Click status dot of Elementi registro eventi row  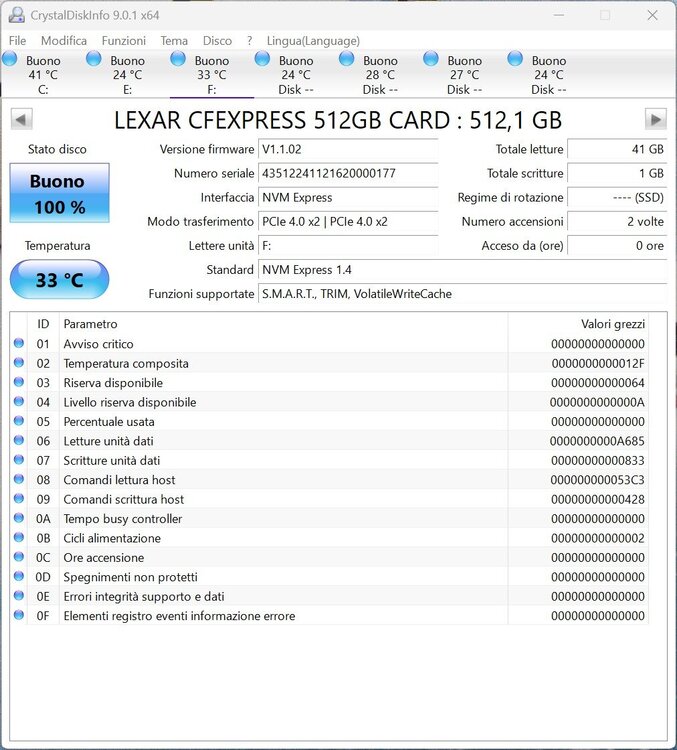click(19, 615)
